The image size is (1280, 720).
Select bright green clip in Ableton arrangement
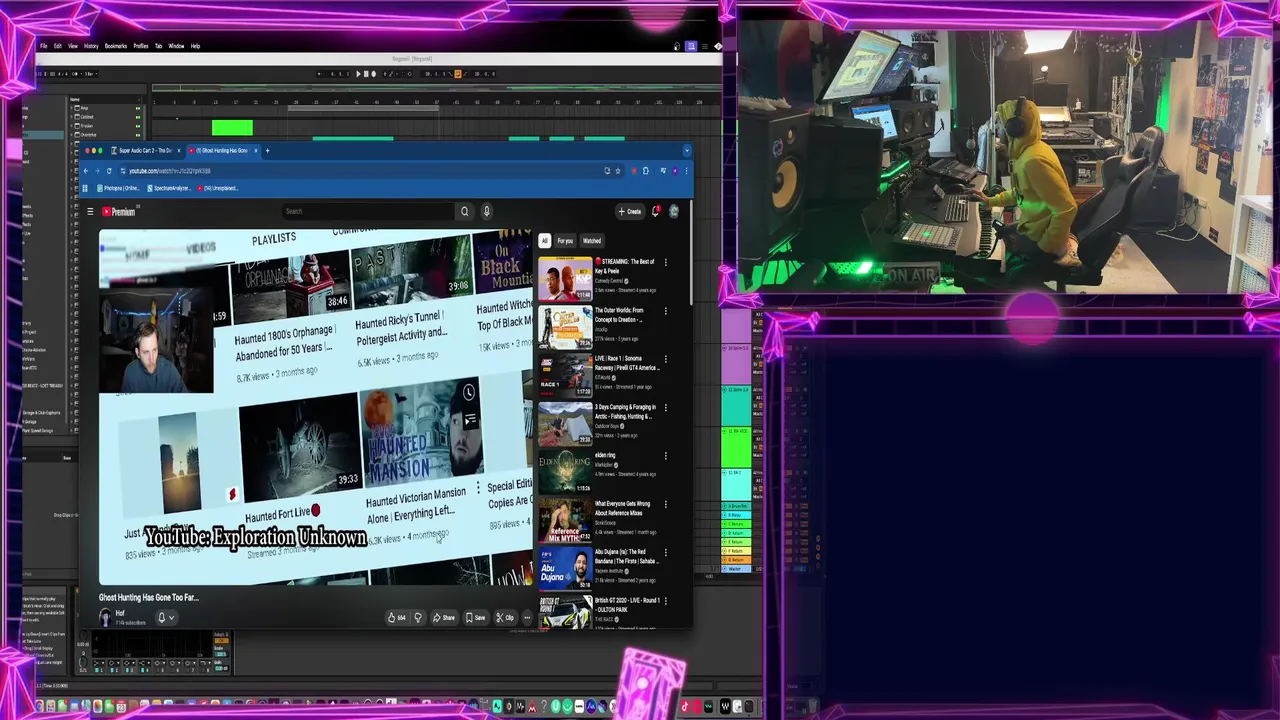coord(232,128)
